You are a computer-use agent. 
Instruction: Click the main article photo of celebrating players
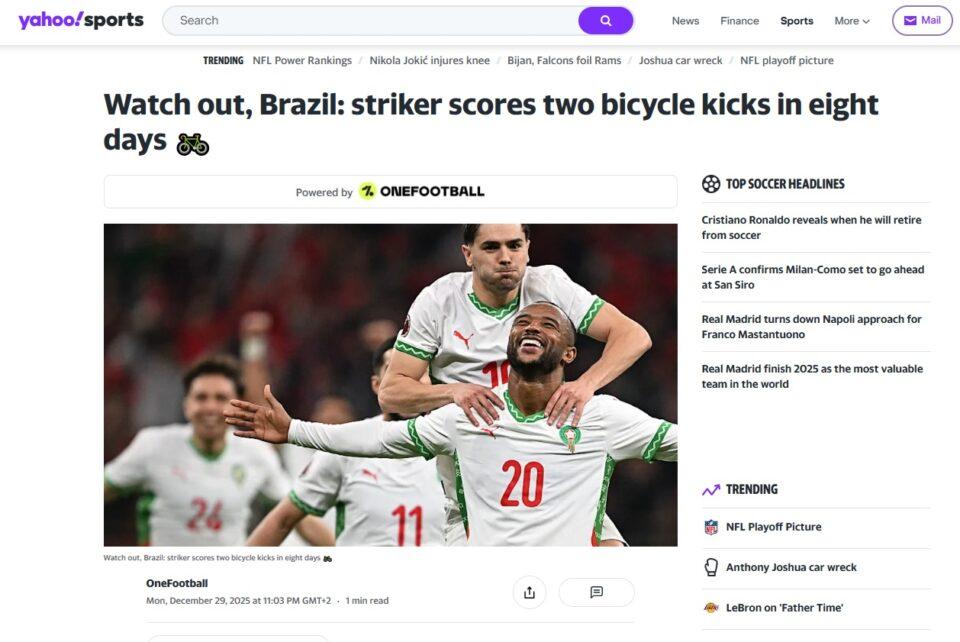pos(391,385)
